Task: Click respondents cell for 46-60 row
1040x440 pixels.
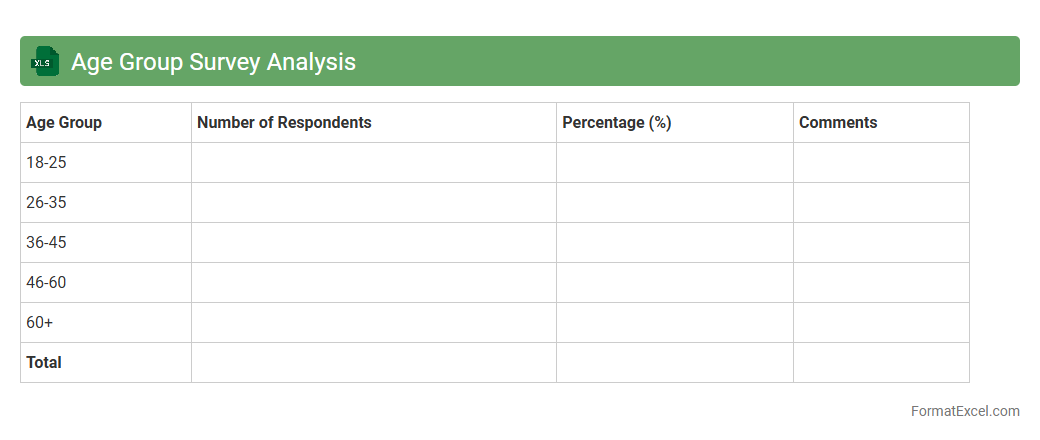Action: pos(373,283)
